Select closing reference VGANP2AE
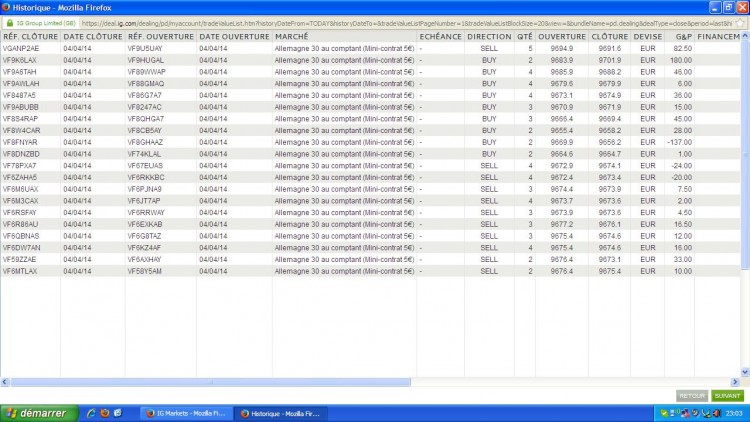 [21, 48]
